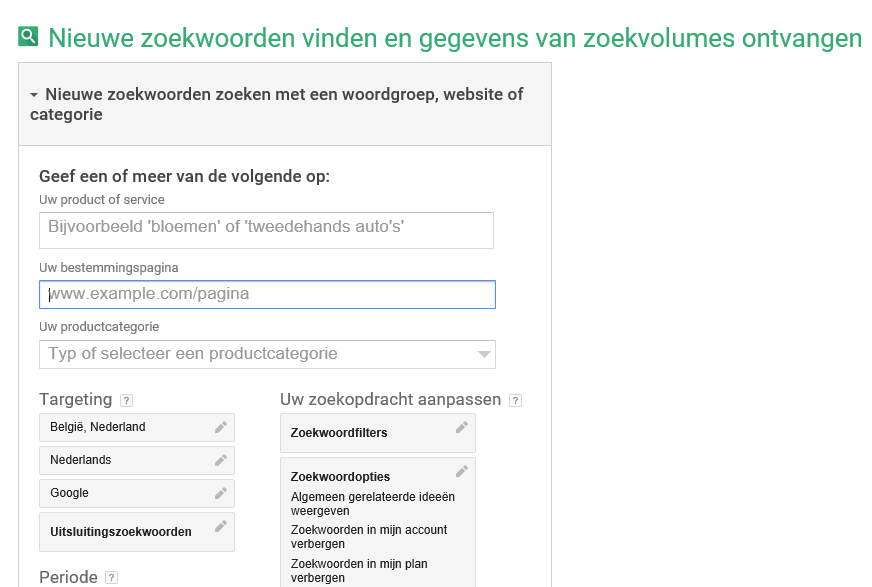Click the green magnifier search icon
872x587 pixels.
(x=28, y=36)
